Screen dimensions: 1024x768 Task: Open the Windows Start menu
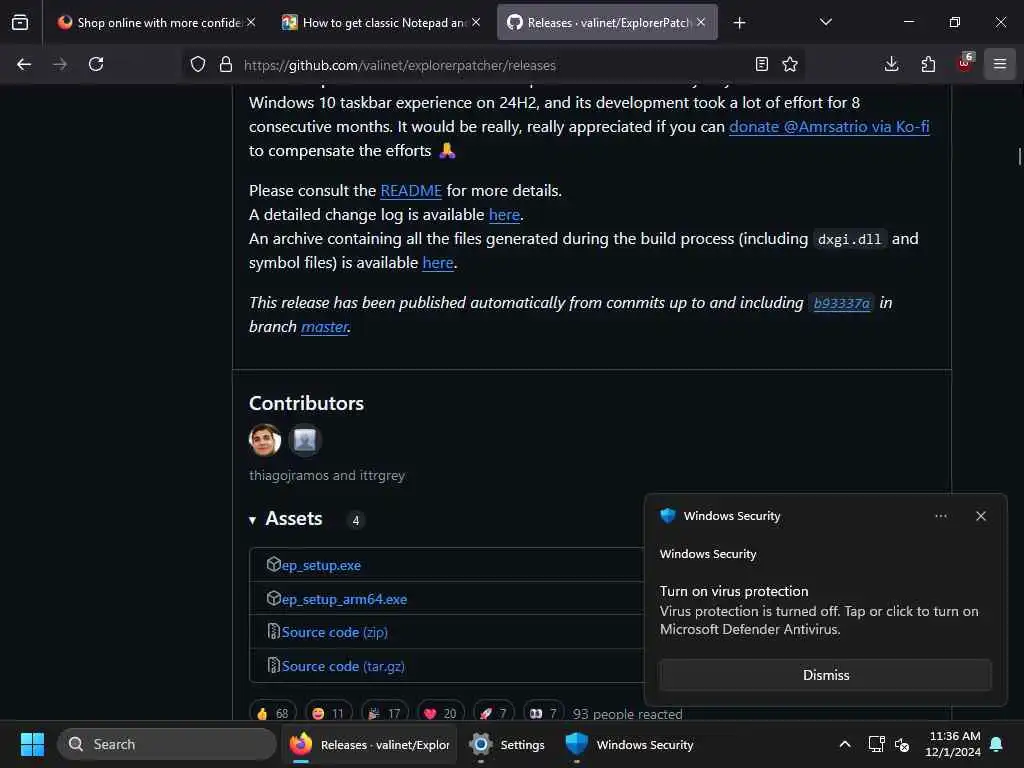(x=32, y=744)
